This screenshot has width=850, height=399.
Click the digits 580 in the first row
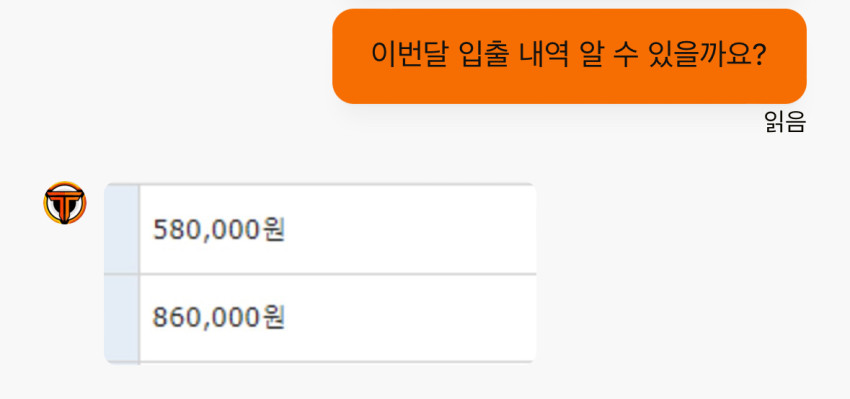pos(175,230)
